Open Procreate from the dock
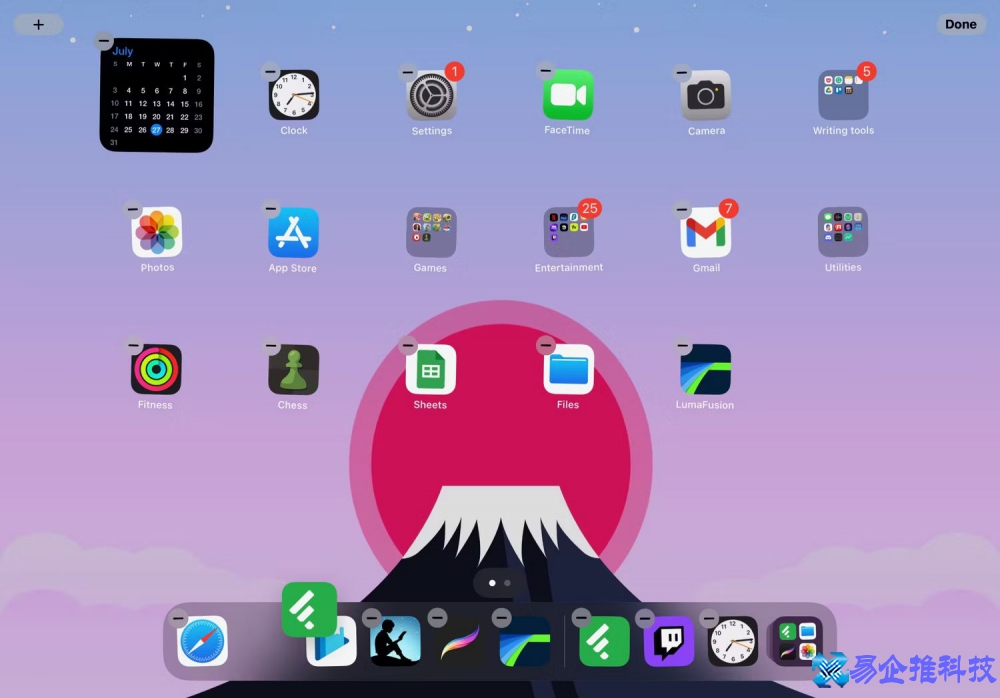The height and width of the screenshot is (698, 1000). click(458, 640)
